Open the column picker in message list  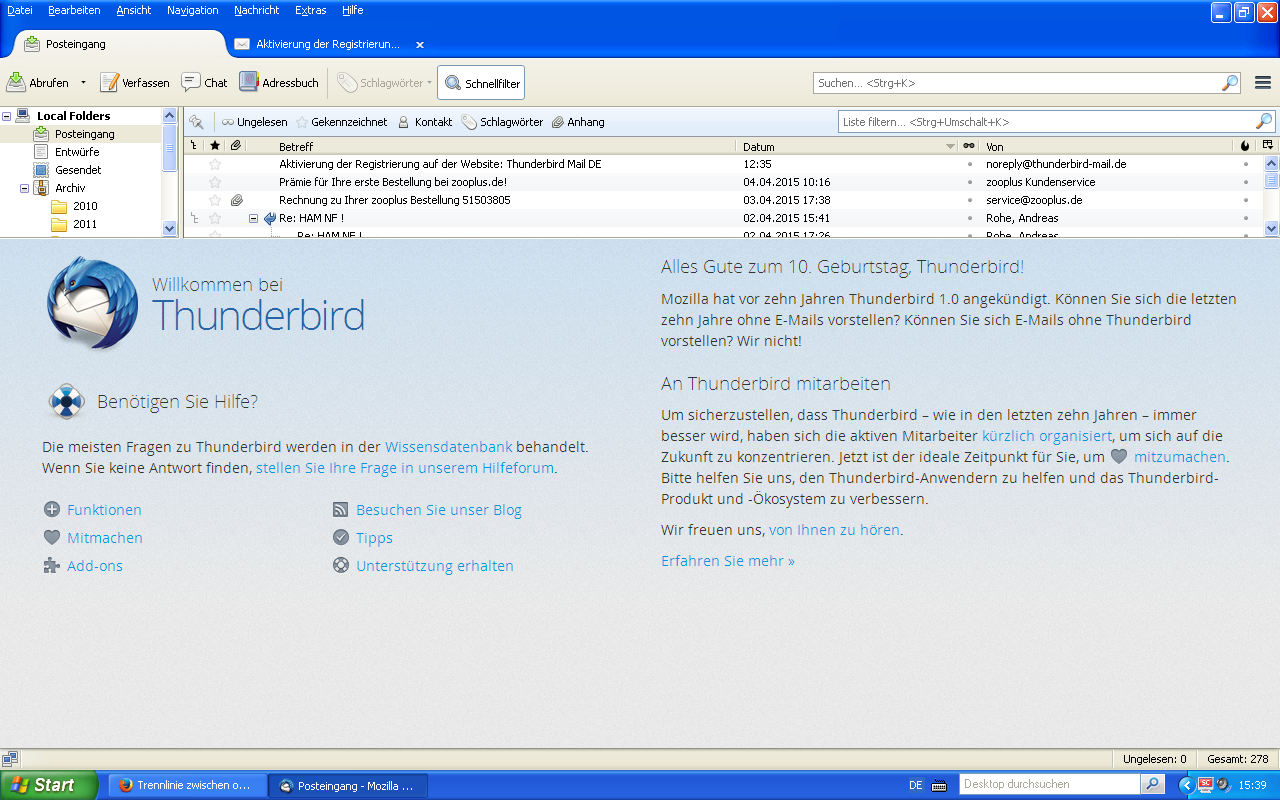click(1268, 146)
